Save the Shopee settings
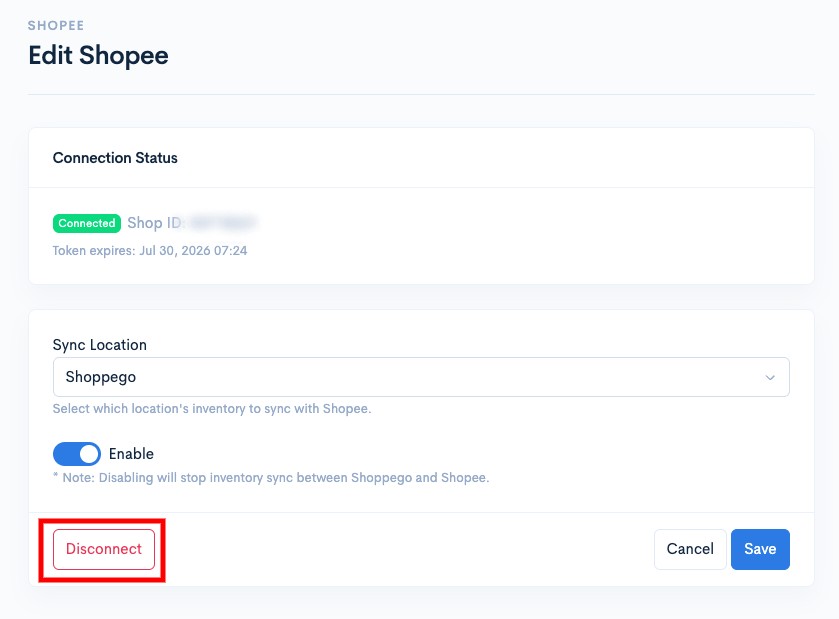839x619 pixels. [x=760, y=549]
